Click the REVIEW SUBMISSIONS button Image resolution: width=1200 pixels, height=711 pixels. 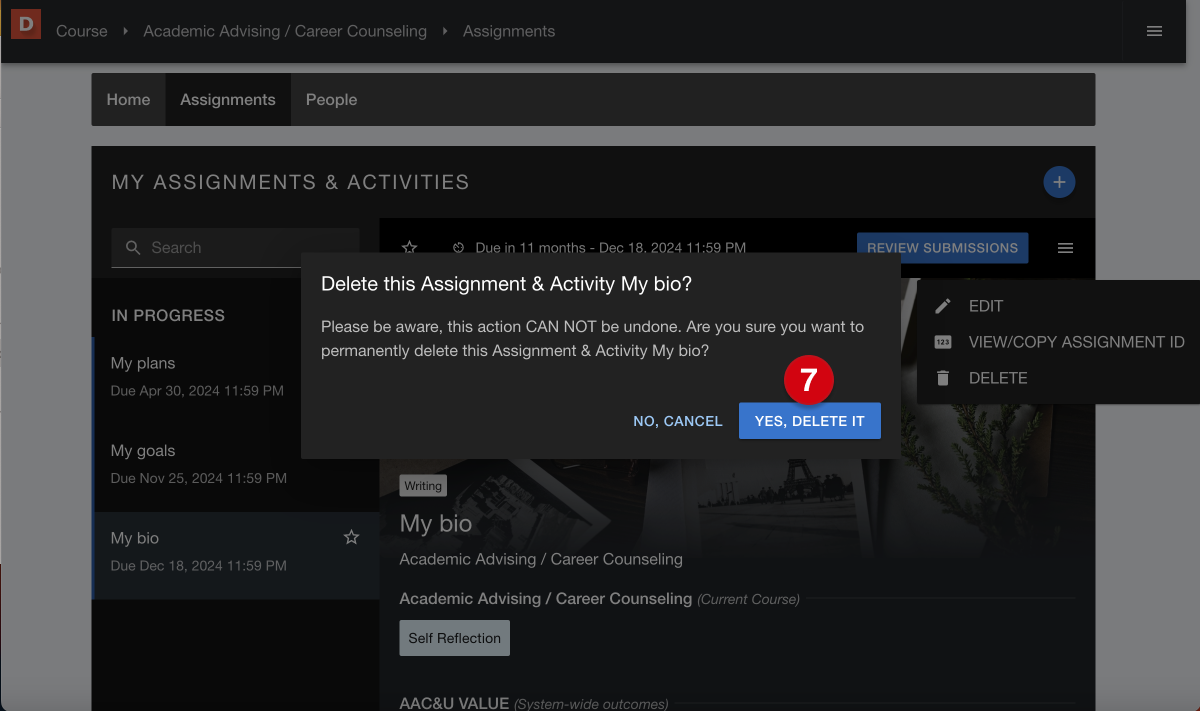(942, 248)
